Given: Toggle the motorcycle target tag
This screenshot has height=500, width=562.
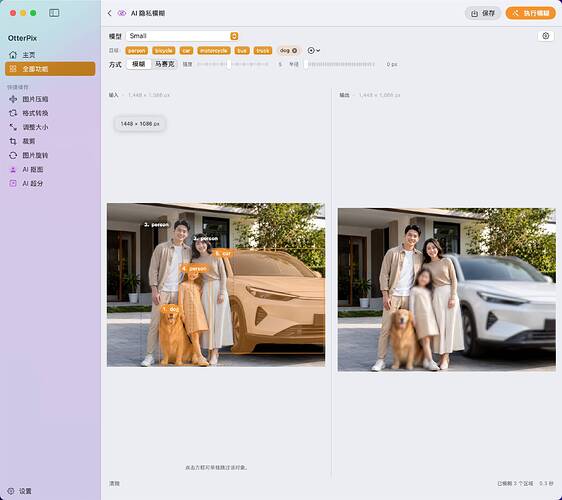Looking at the screenshot, I should (x=213, y=51).
